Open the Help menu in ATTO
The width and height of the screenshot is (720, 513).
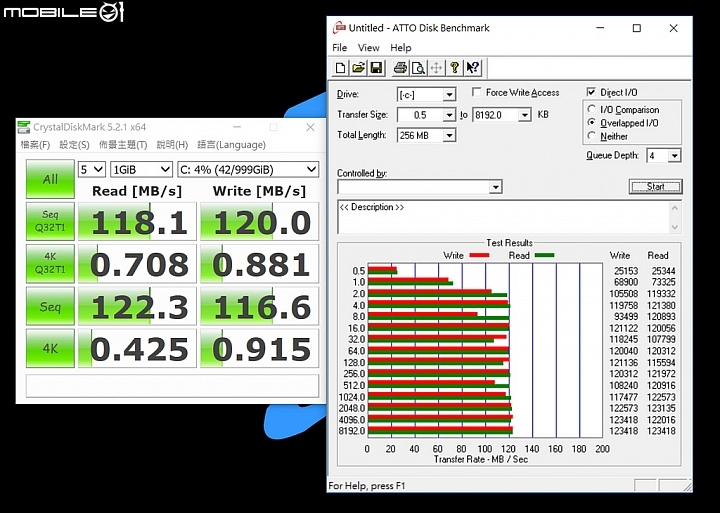coord(400,48)
